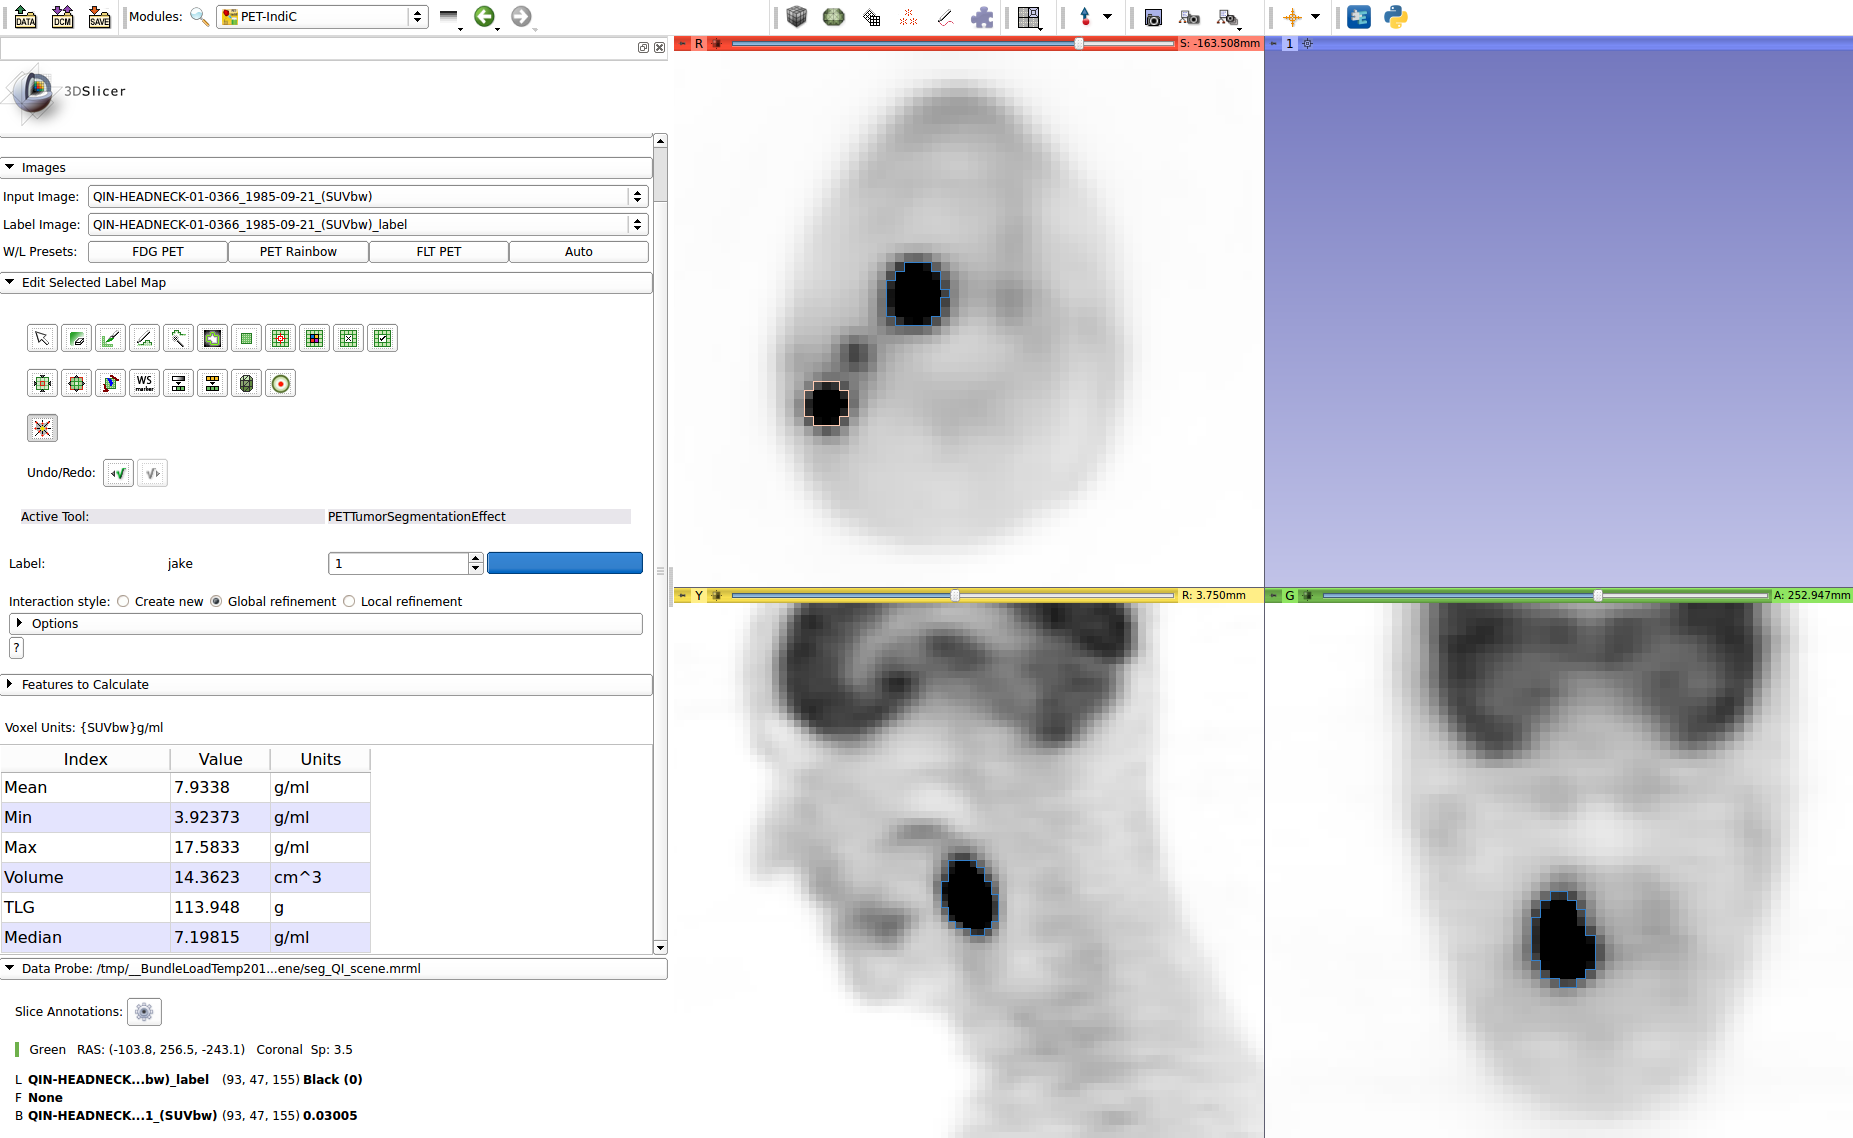This screenshot has width=1853, height=1138.
Task: Select the WS marker watershed tool
Action: pyautogui.click(x=145, y=383)
